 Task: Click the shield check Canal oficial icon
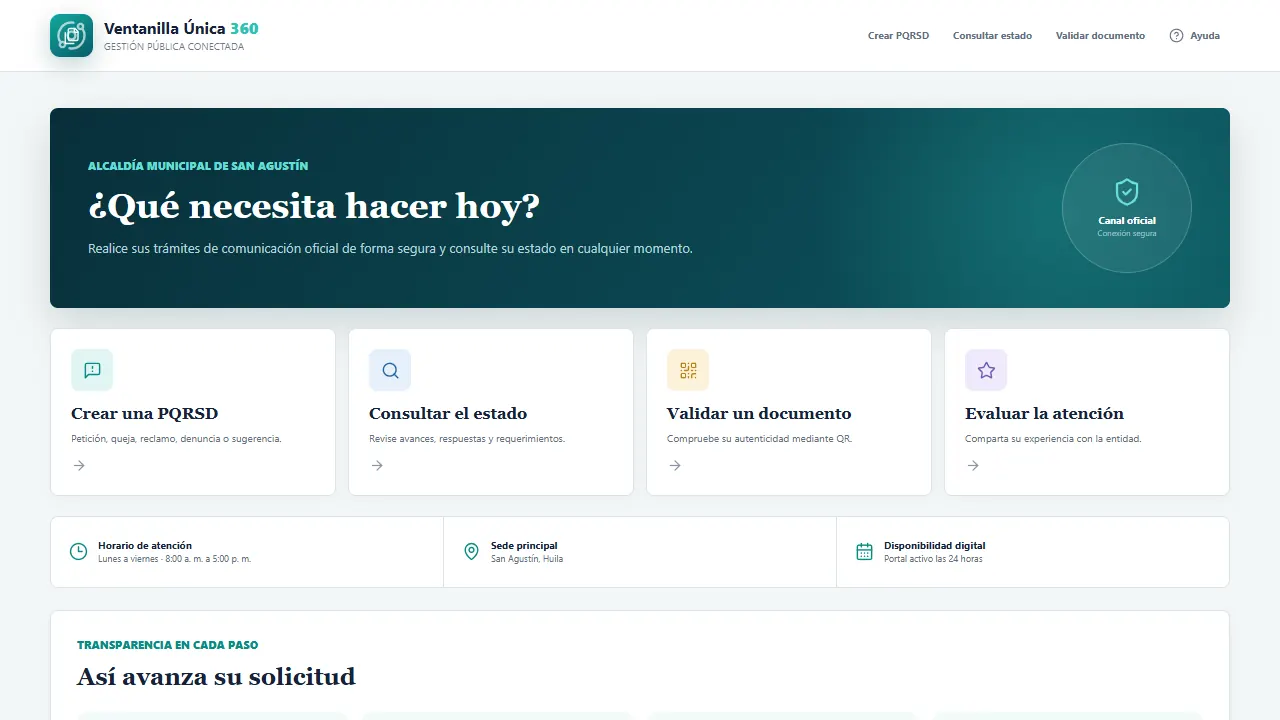click(1127, 191)
